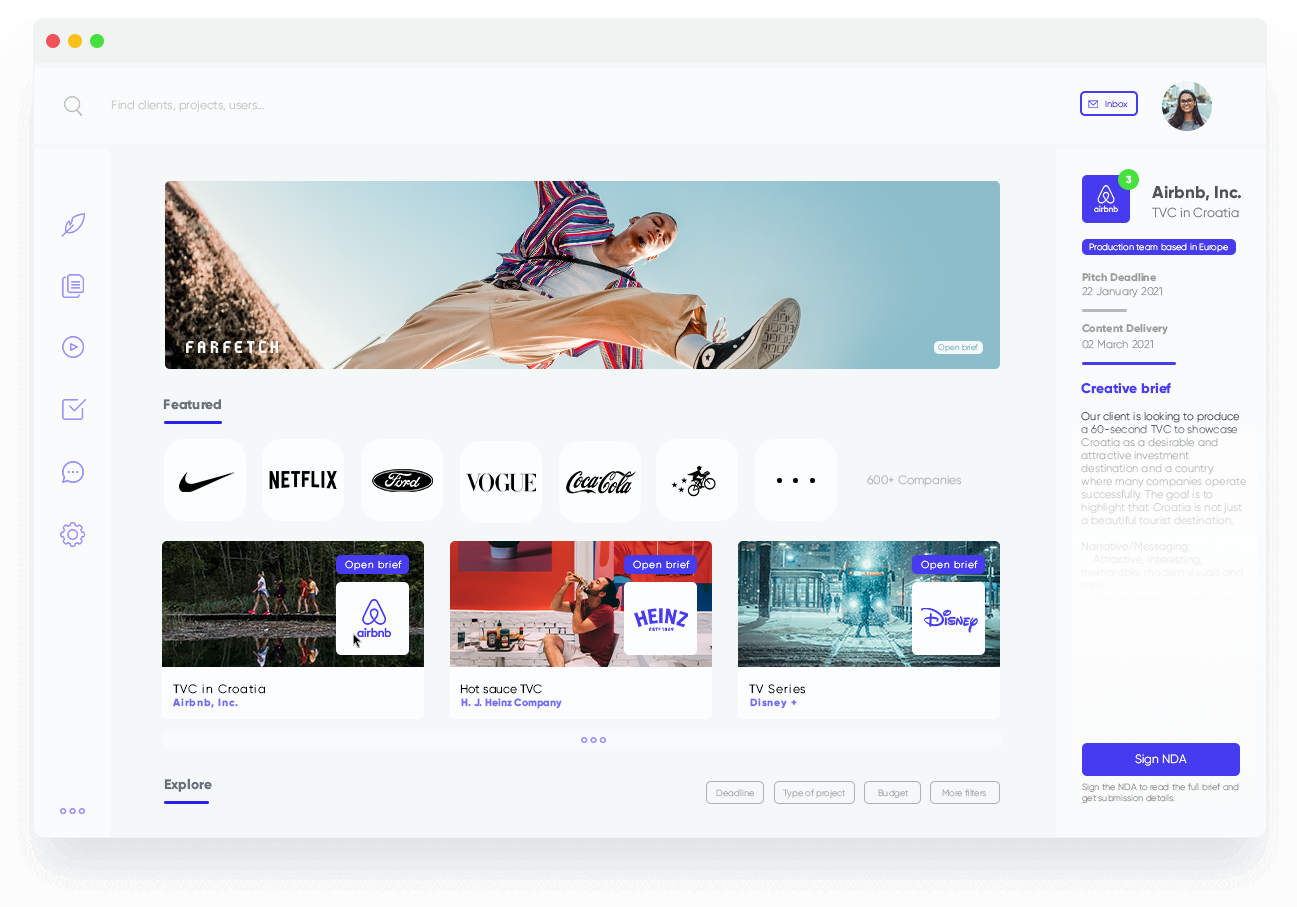Select the cyclist with stars logo tile
The height and width of the screenshot is (907, 1297).
pyautogui.click(x=697, y=480)
